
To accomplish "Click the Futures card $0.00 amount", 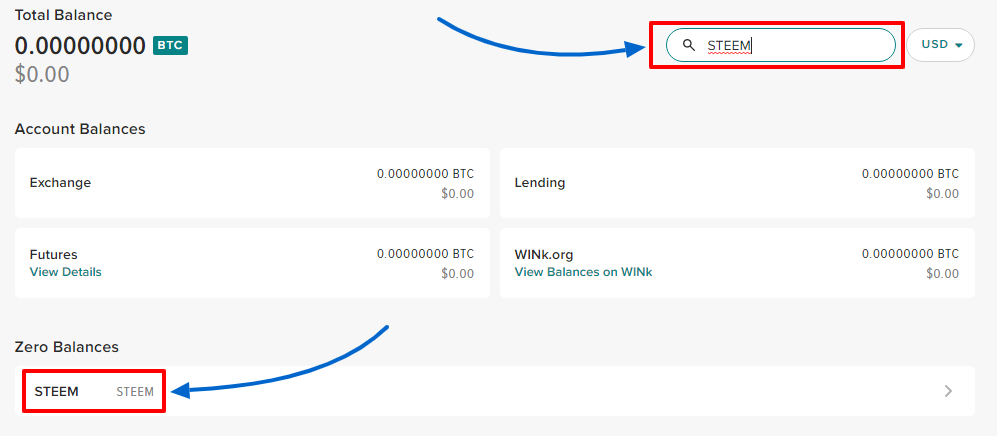I will click(x=458, y=274).
